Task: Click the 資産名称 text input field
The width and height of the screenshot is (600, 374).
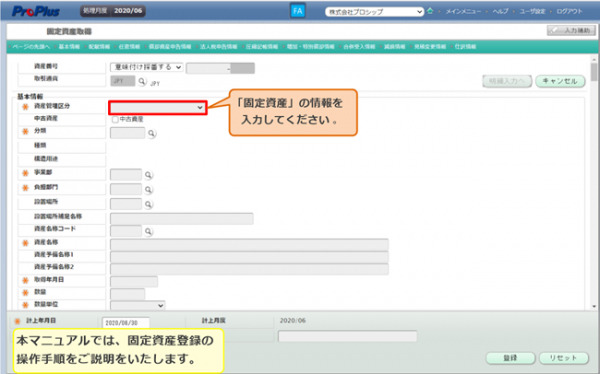Action: pos(249,245)
